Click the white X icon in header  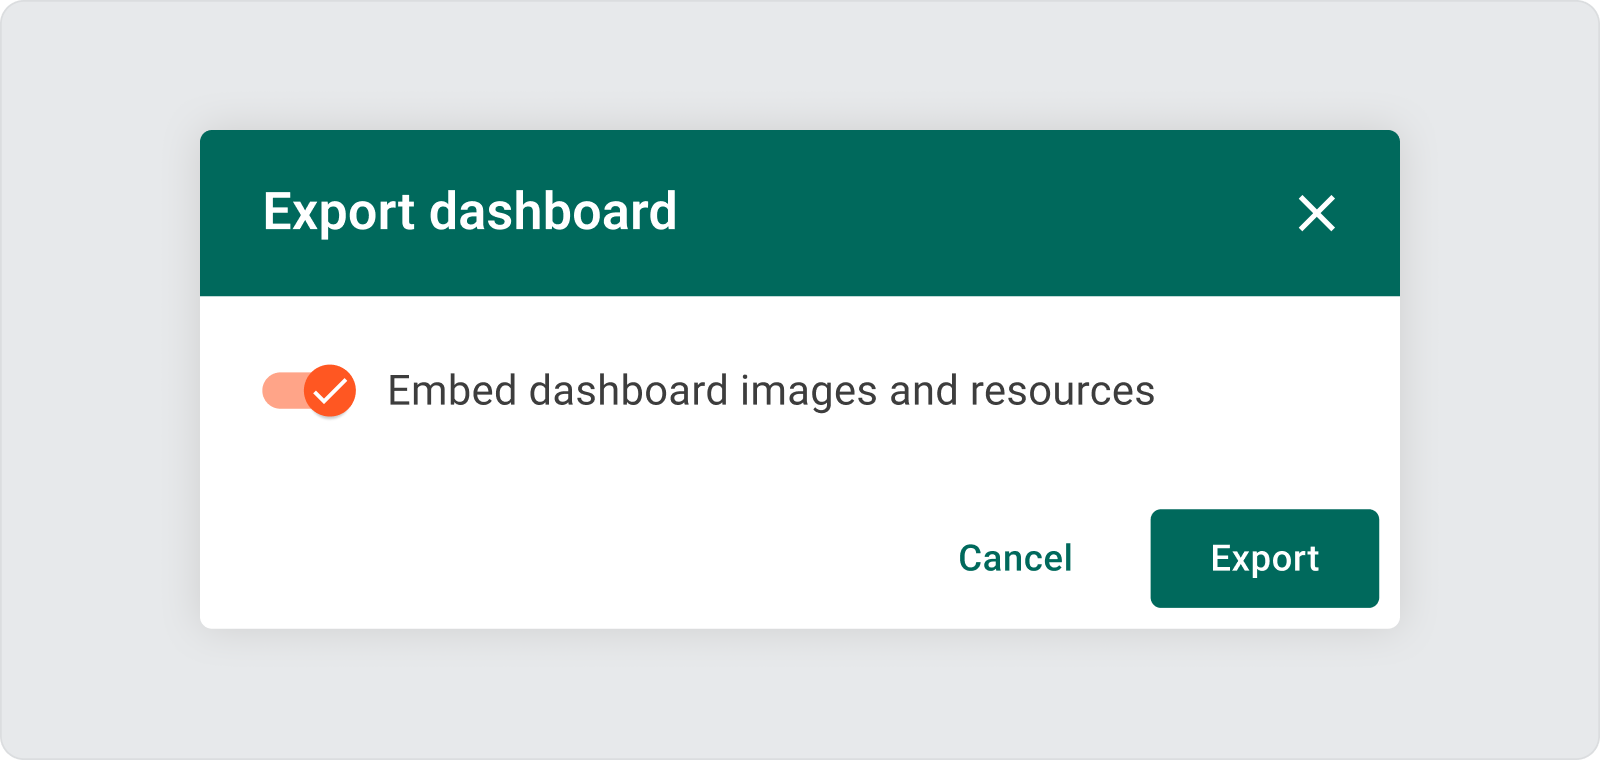coord(1316,213)
